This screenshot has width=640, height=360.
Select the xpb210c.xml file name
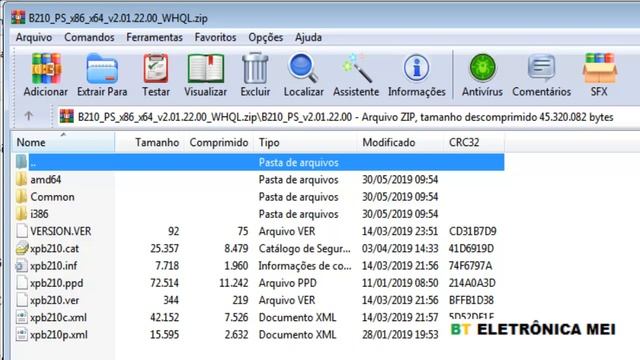[58, 318]
